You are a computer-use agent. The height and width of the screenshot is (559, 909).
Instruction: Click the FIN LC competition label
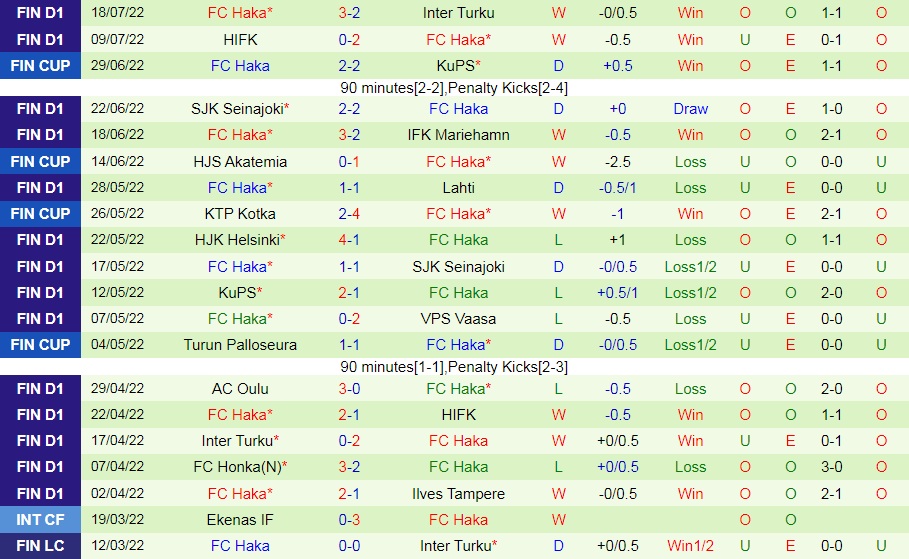click(40, 546)
